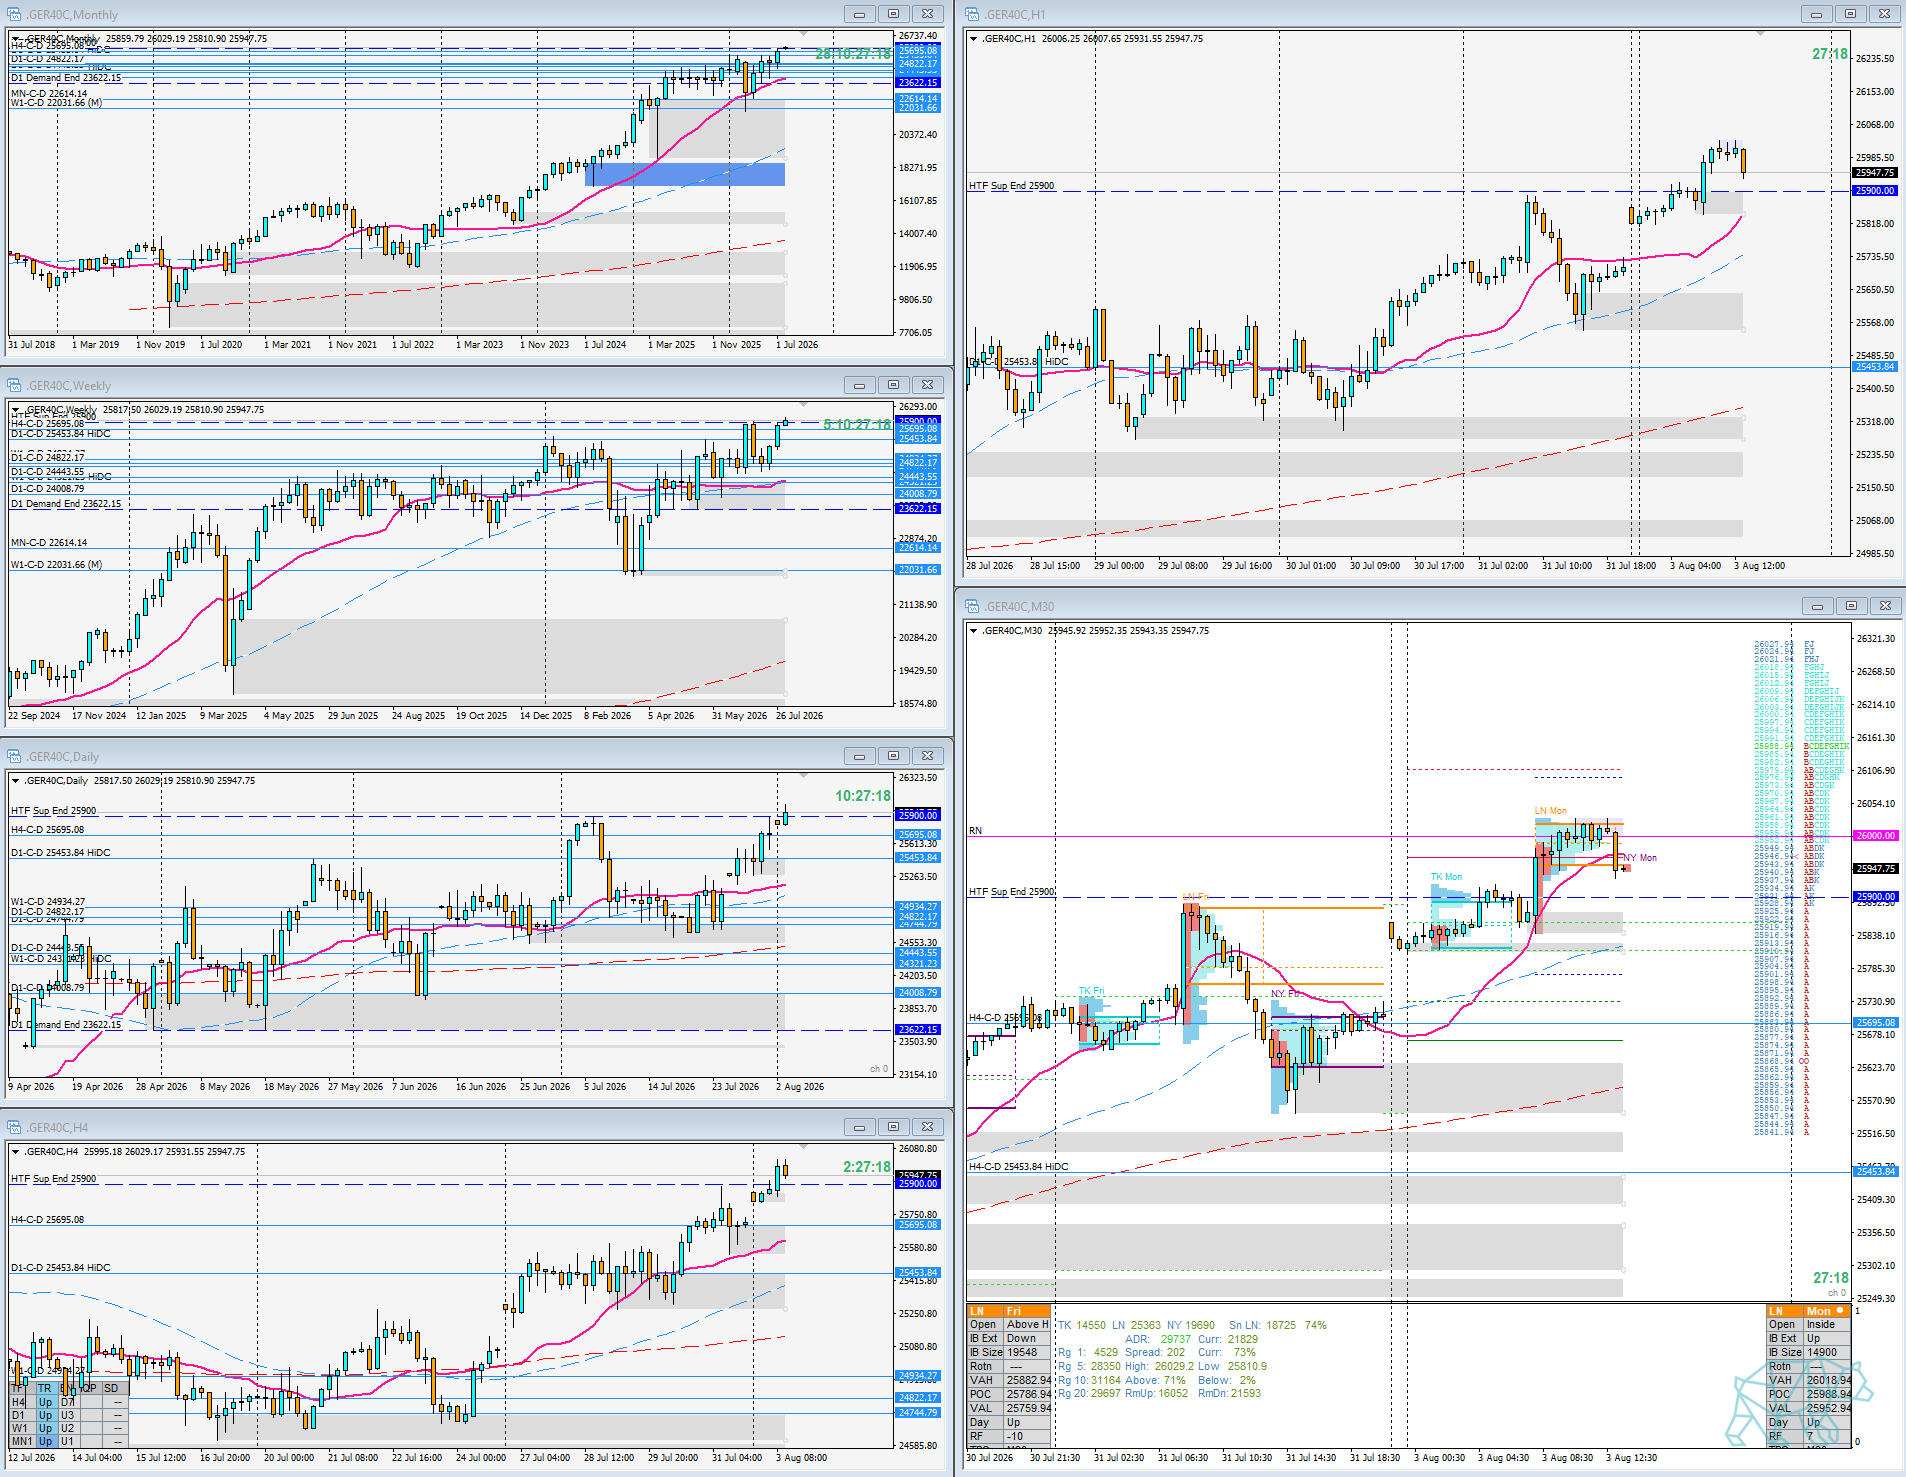This screenshot has height=1477, width=1906.
Task: Click the Friday IB Size value 19548
Action: coord(1022,1352)
